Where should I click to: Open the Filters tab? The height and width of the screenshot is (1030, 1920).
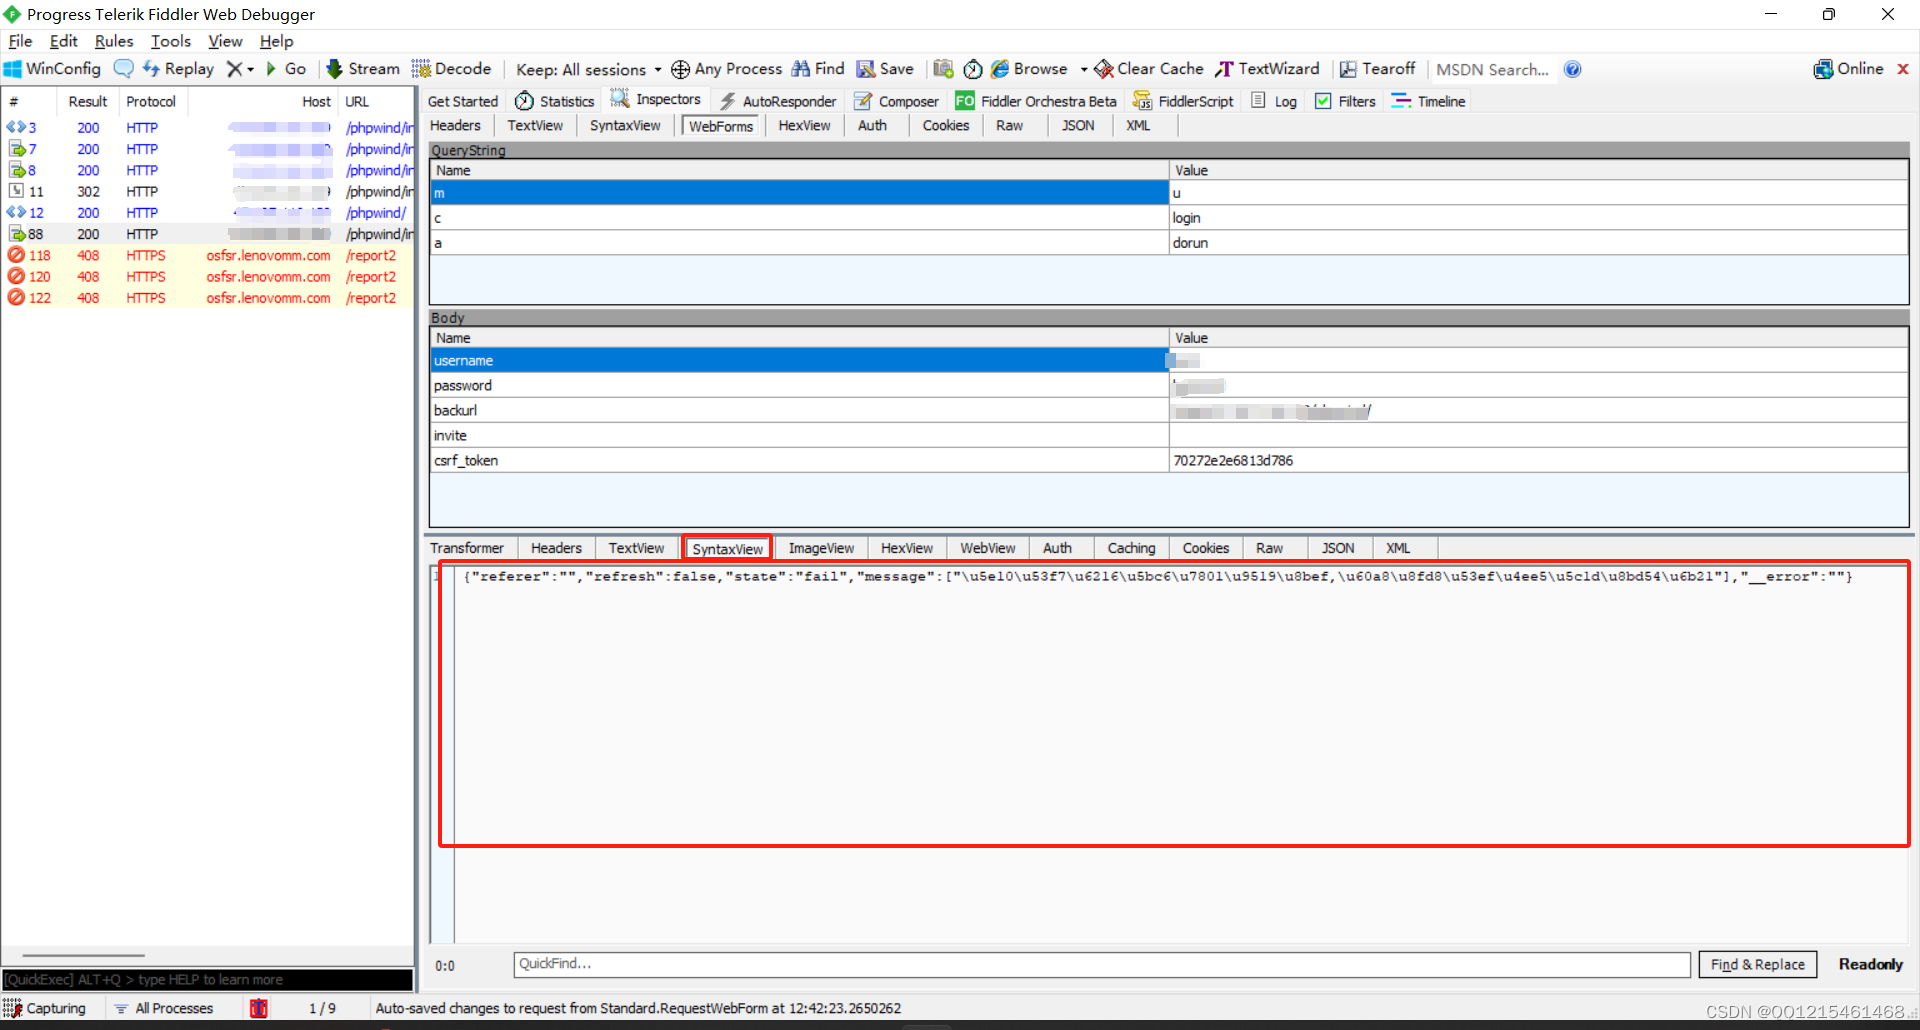click(x=1346, y=101)
